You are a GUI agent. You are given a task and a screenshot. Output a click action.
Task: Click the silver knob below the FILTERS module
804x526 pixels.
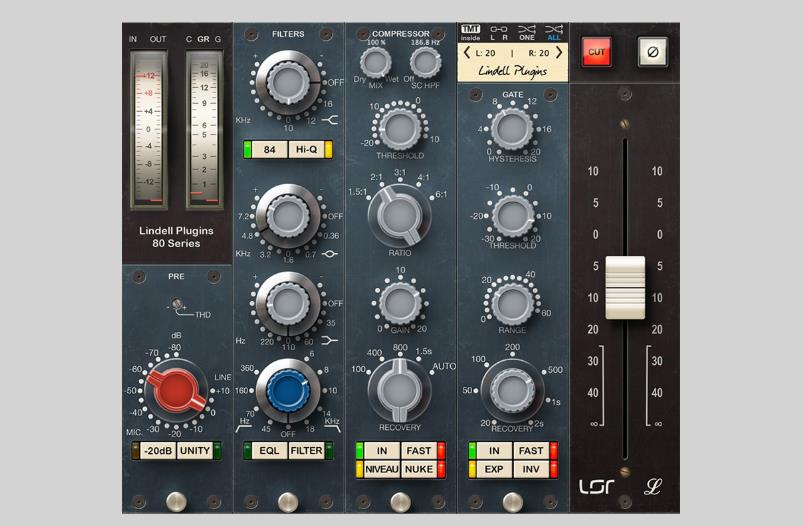[x=288, y=501]
